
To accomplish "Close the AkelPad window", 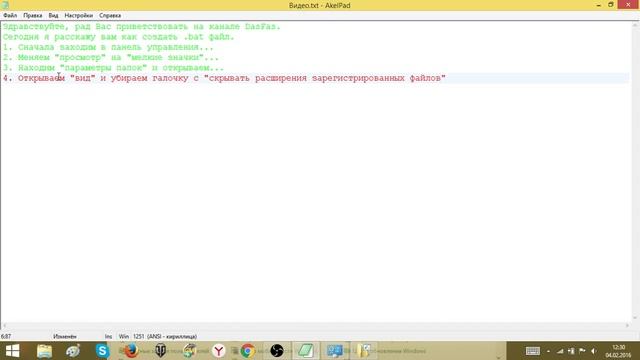I will coord(628,5).
